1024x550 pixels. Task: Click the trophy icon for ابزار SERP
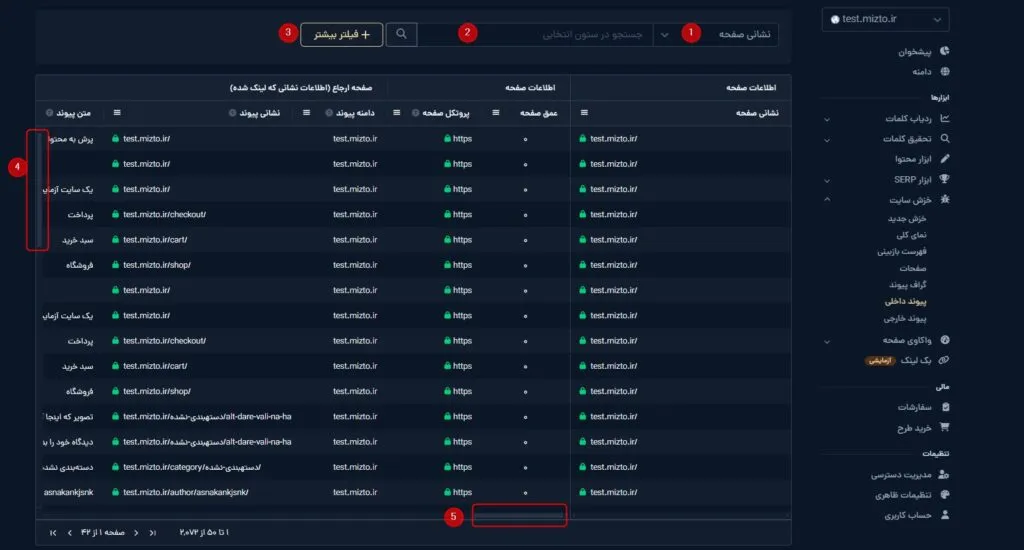click(x=944, y=179)
